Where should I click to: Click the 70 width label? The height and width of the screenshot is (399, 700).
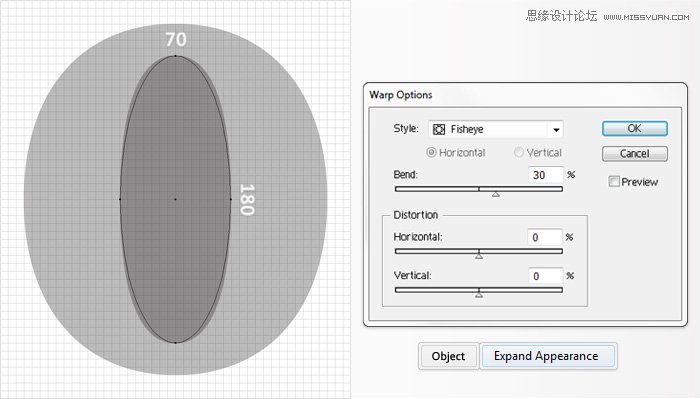(176, 40)
